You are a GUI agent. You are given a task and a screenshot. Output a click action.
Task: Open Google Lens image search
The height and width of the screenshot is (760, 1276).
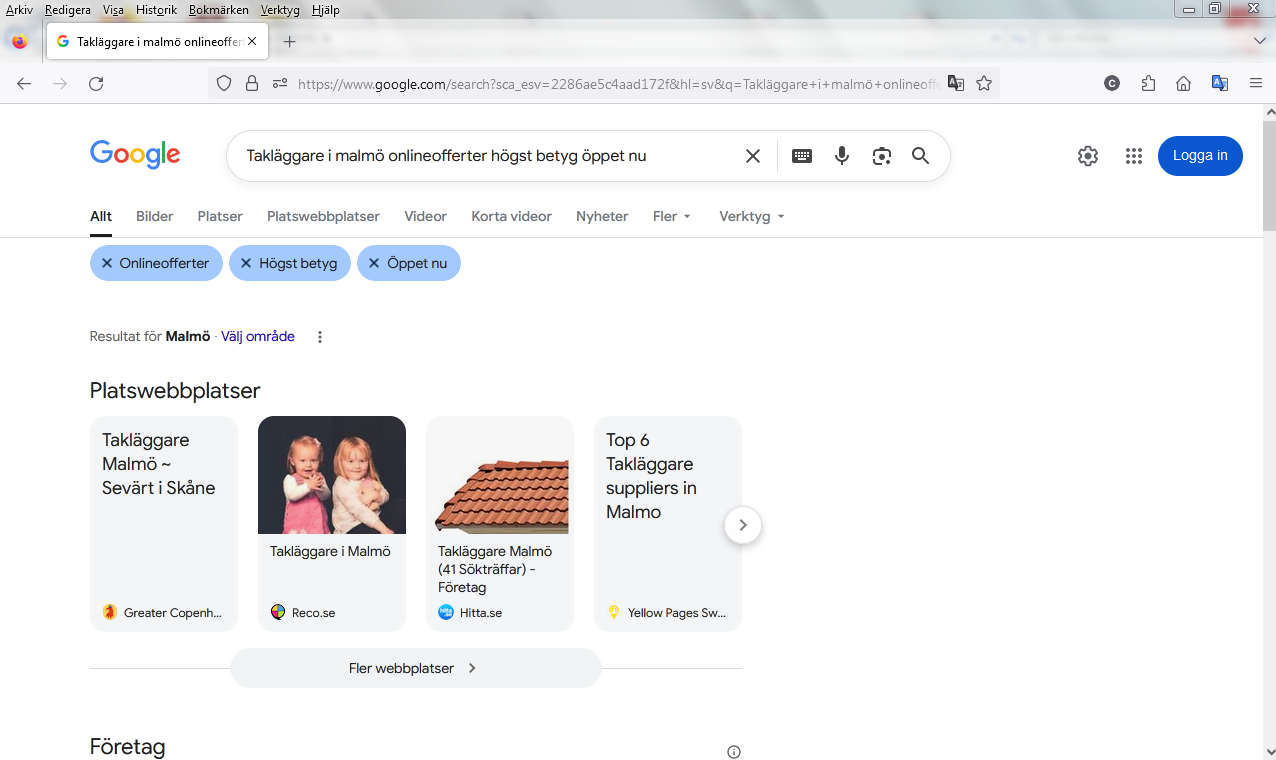tap(881, 156)
